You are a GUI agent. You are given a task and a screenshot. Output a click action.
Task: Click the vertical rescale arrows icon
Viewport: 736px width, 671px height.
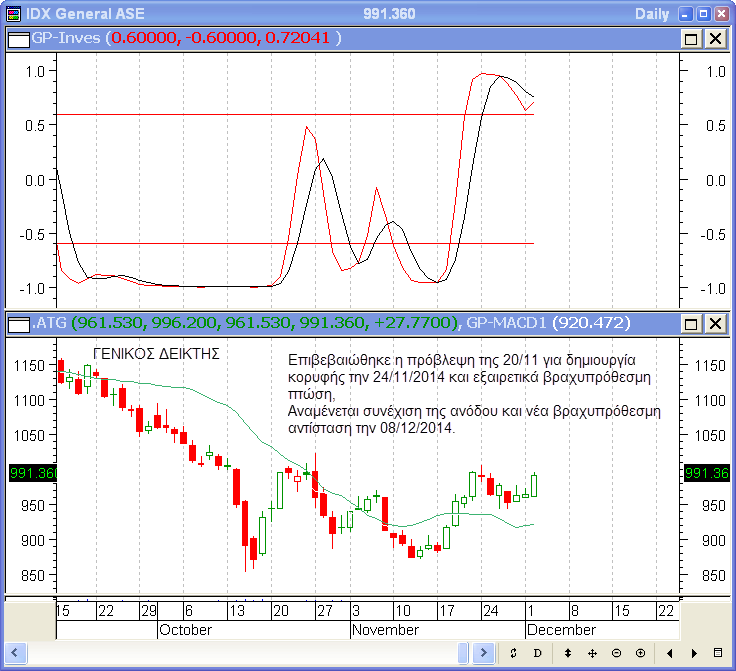tap(568, 653)
